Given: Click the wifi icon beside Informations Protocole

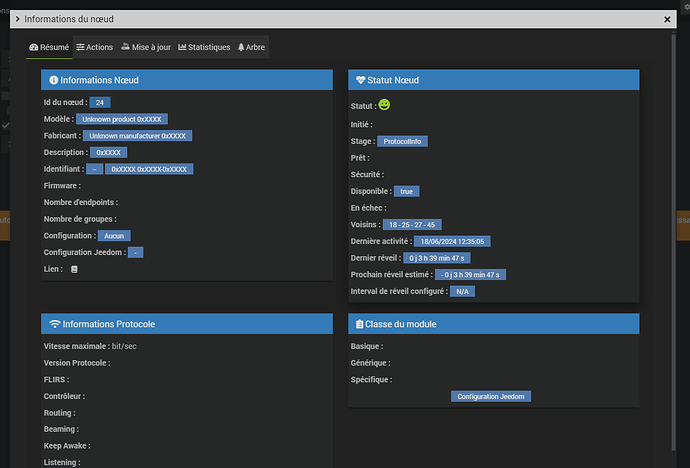Looking at the screenshot, I should (54, 324).
